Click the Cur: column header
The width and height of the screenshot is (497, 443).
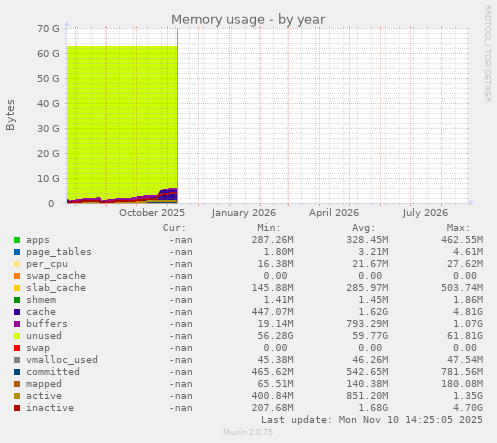[174, 228]
